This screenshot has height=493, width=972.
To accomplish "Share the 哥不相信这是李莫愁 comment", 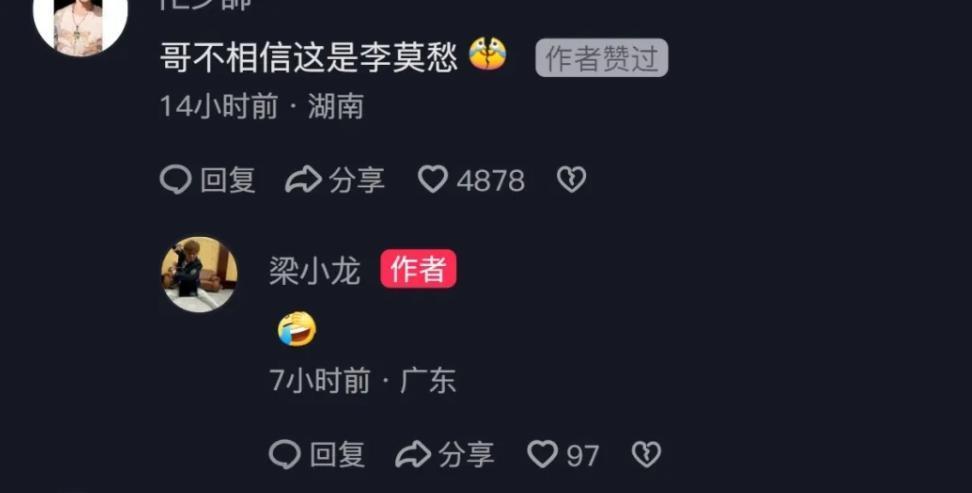I will 335,180.
